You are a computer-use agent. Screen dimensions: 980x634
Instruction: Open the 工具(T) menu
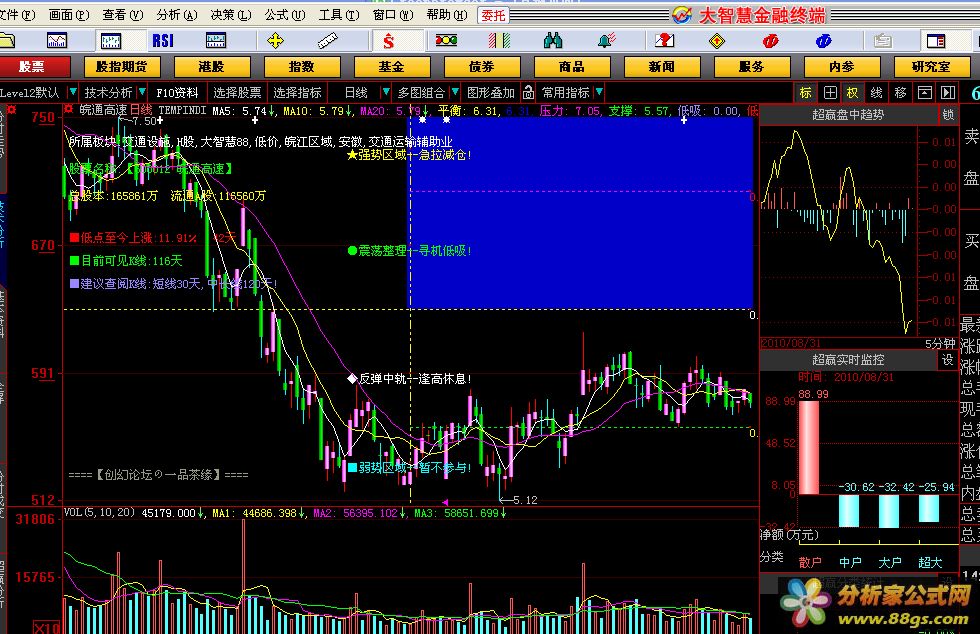coord(339,14)
